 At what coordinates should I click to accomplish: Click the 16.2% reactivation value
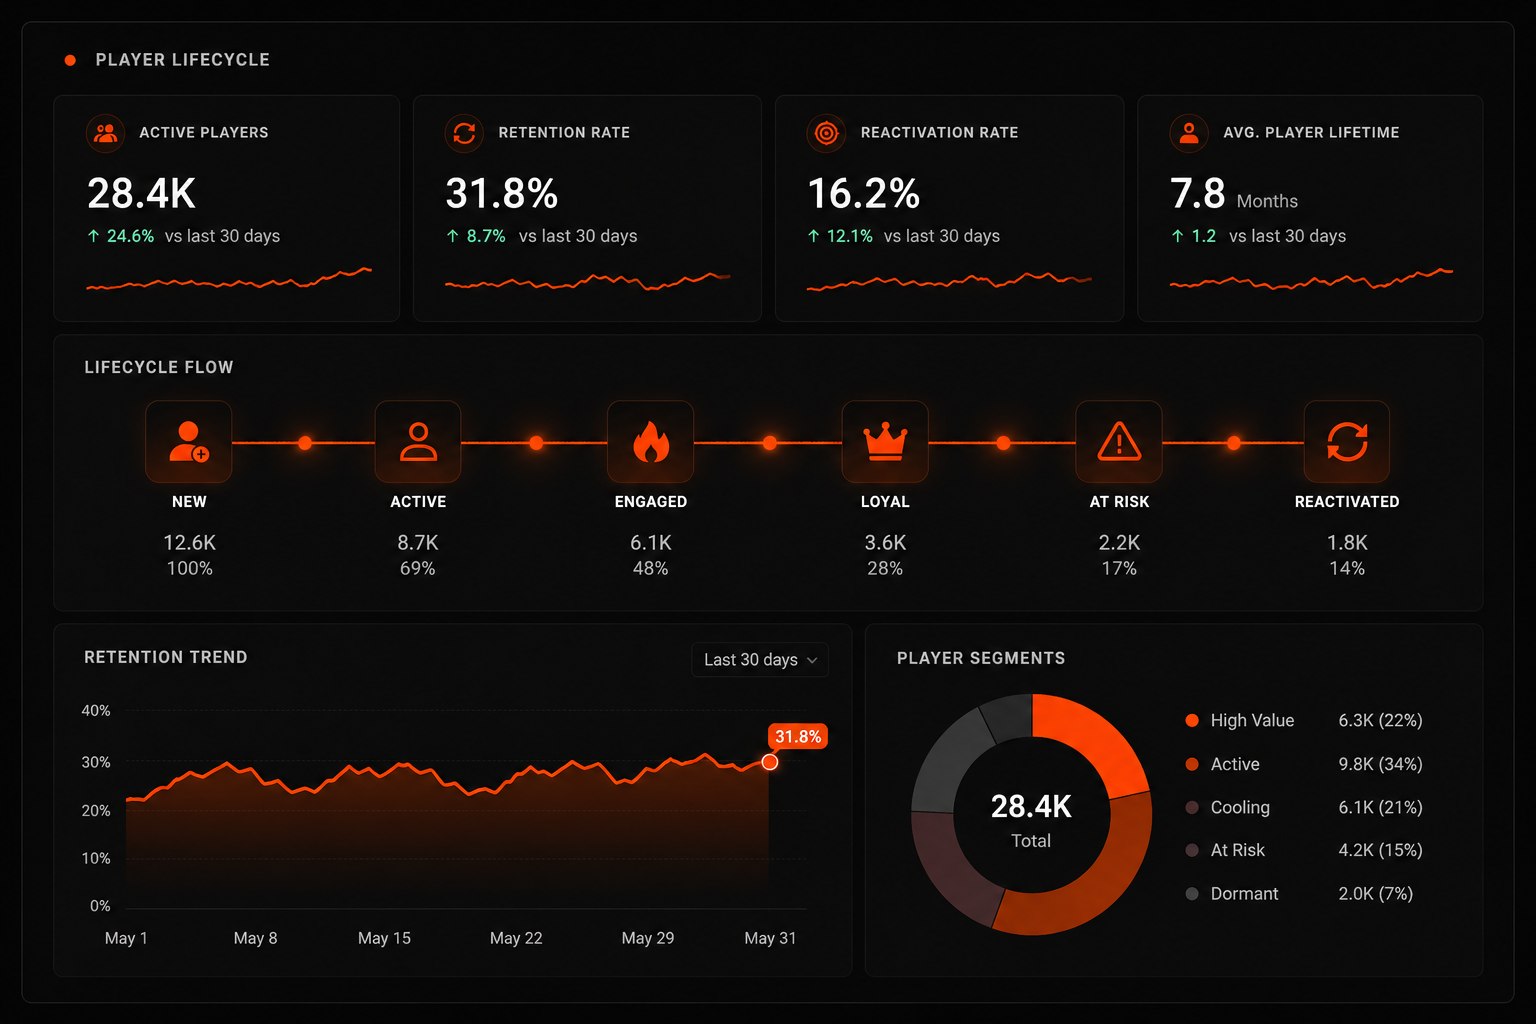click(x=863, y=194)
